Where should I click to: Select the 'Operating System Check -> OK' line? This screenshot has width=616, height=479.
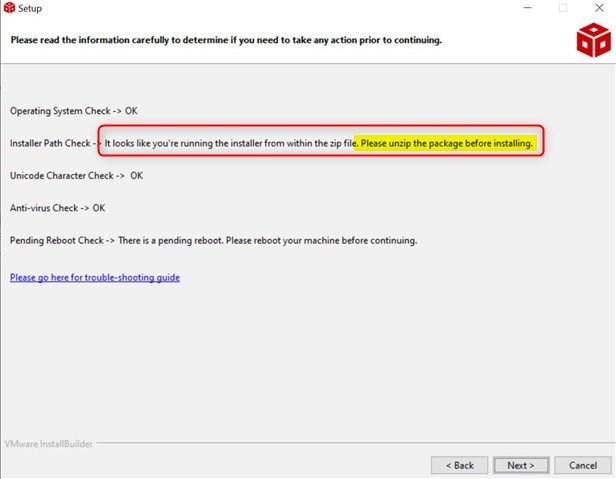[x=74, y=111]
